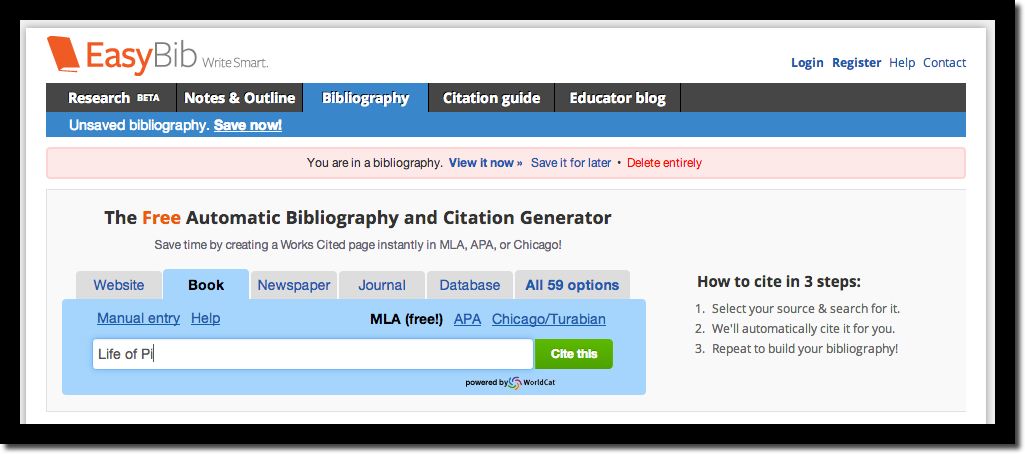Expand All 59 options
The height and width of the screenshot is (454, 1025).
point(572,285)
